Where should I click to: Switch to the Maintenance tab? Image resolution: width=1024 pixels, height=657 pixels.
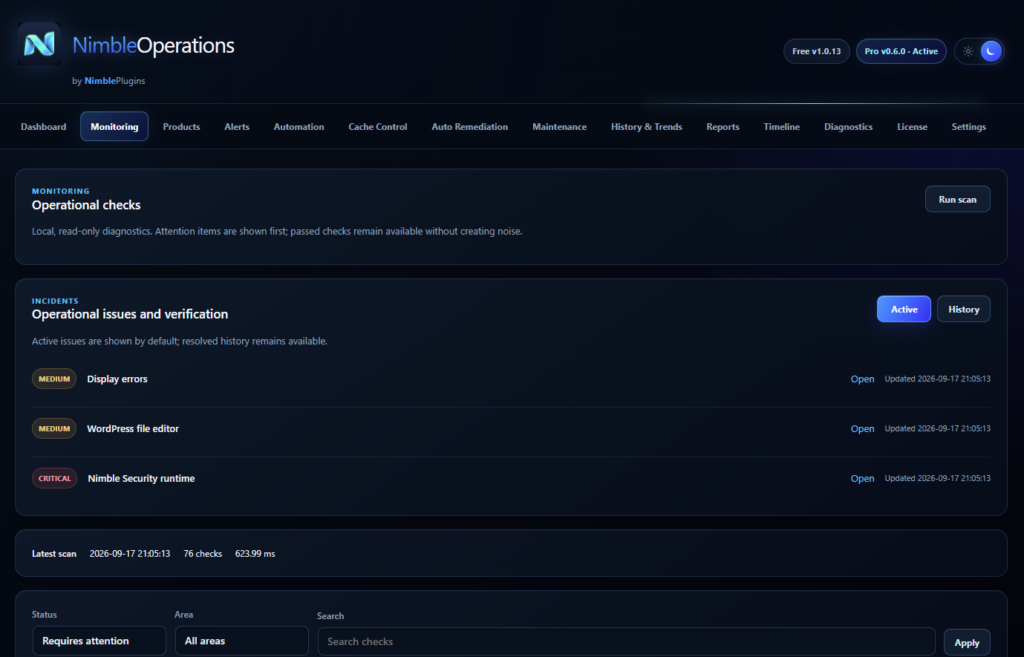[560, 127]
